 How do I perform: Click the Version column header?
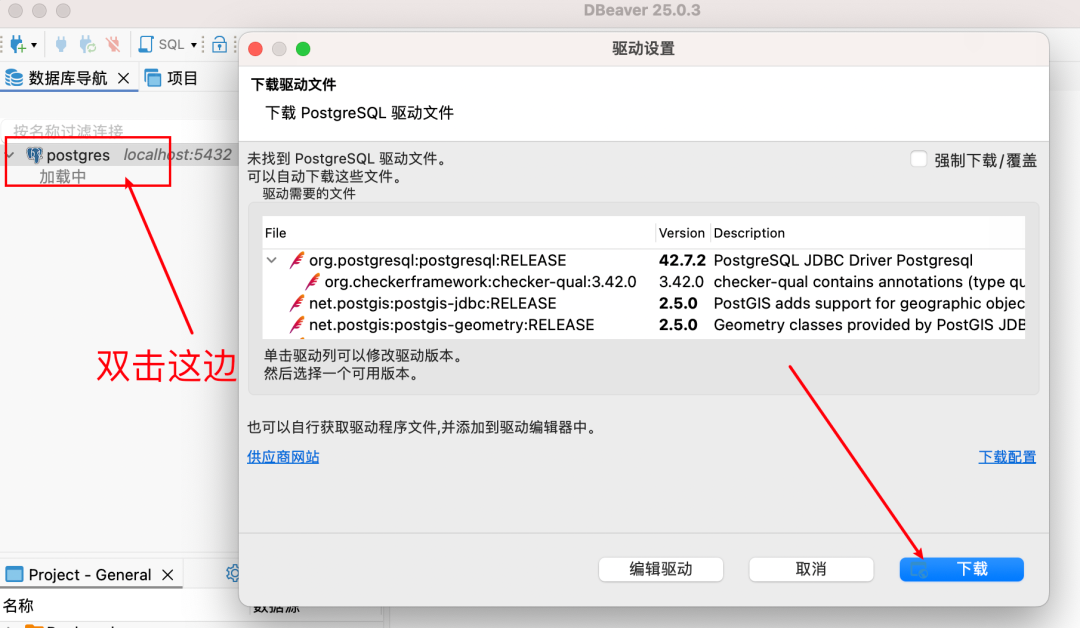pyautogui.click(x=681, y=233)
